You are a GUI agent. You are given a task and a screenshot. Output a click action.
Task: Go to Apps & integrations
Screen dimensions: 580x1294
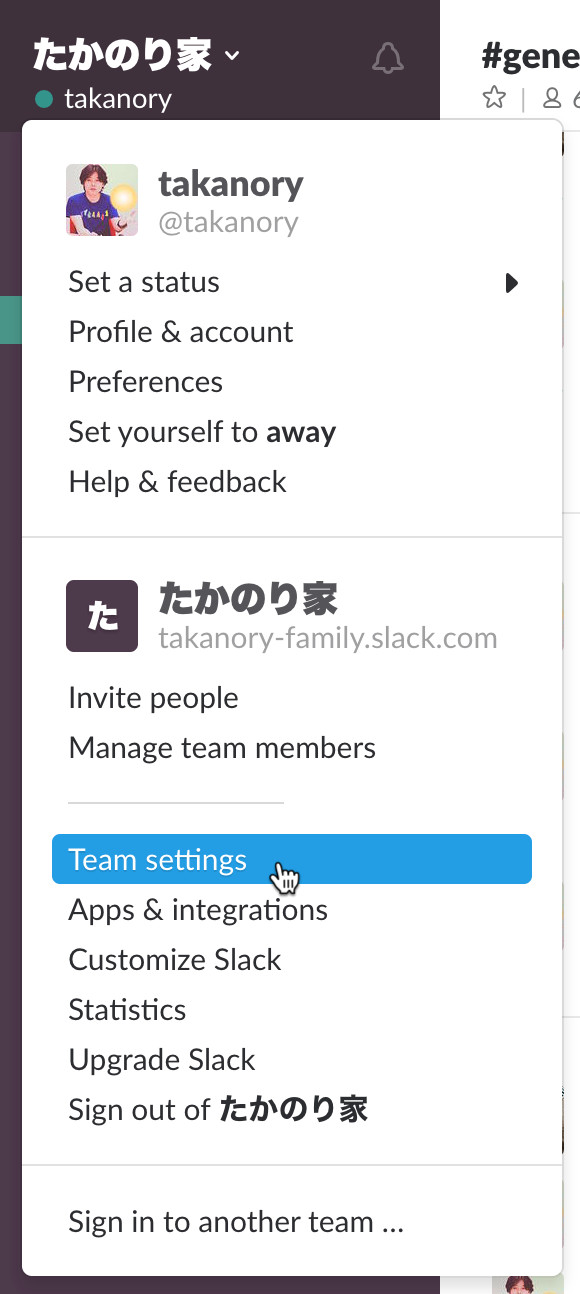click(198, 910)
